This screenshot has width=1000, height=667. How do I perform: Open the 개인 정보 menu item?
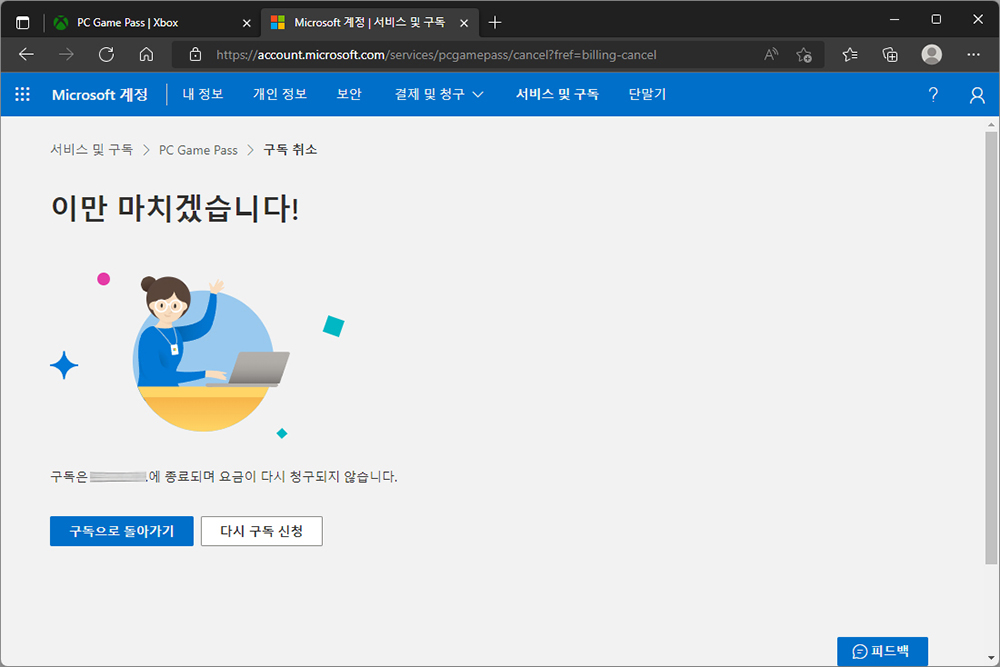pyautogui.click(x=280, y=94)
